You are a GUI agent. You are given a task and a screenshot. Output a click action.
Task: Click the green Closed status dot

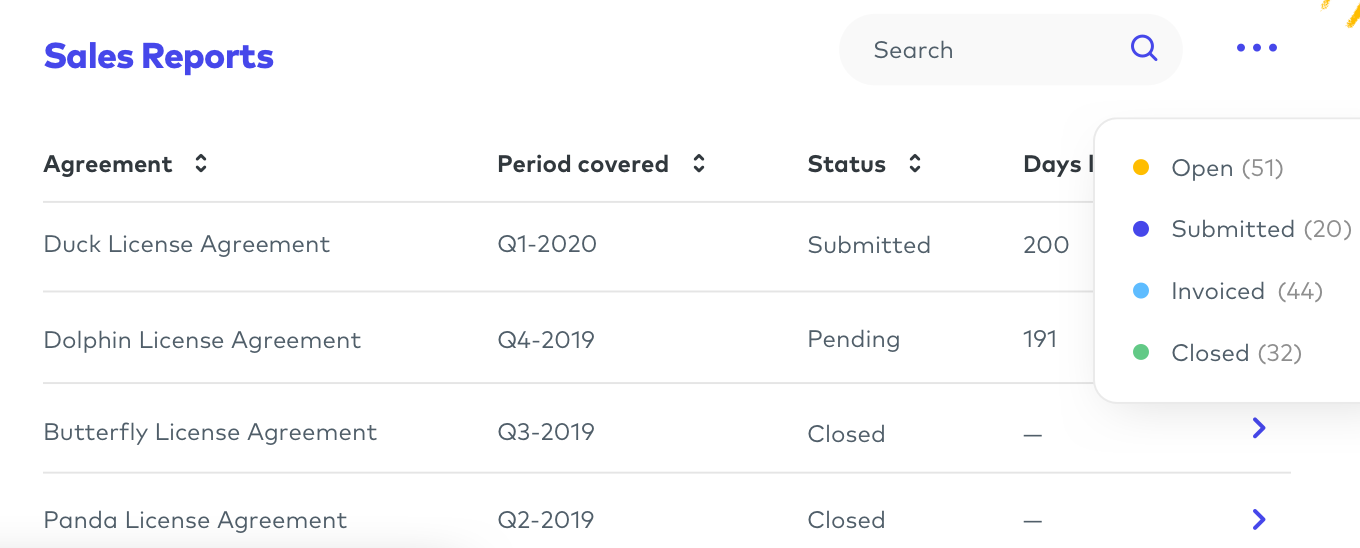click(x=1141, y=353)
